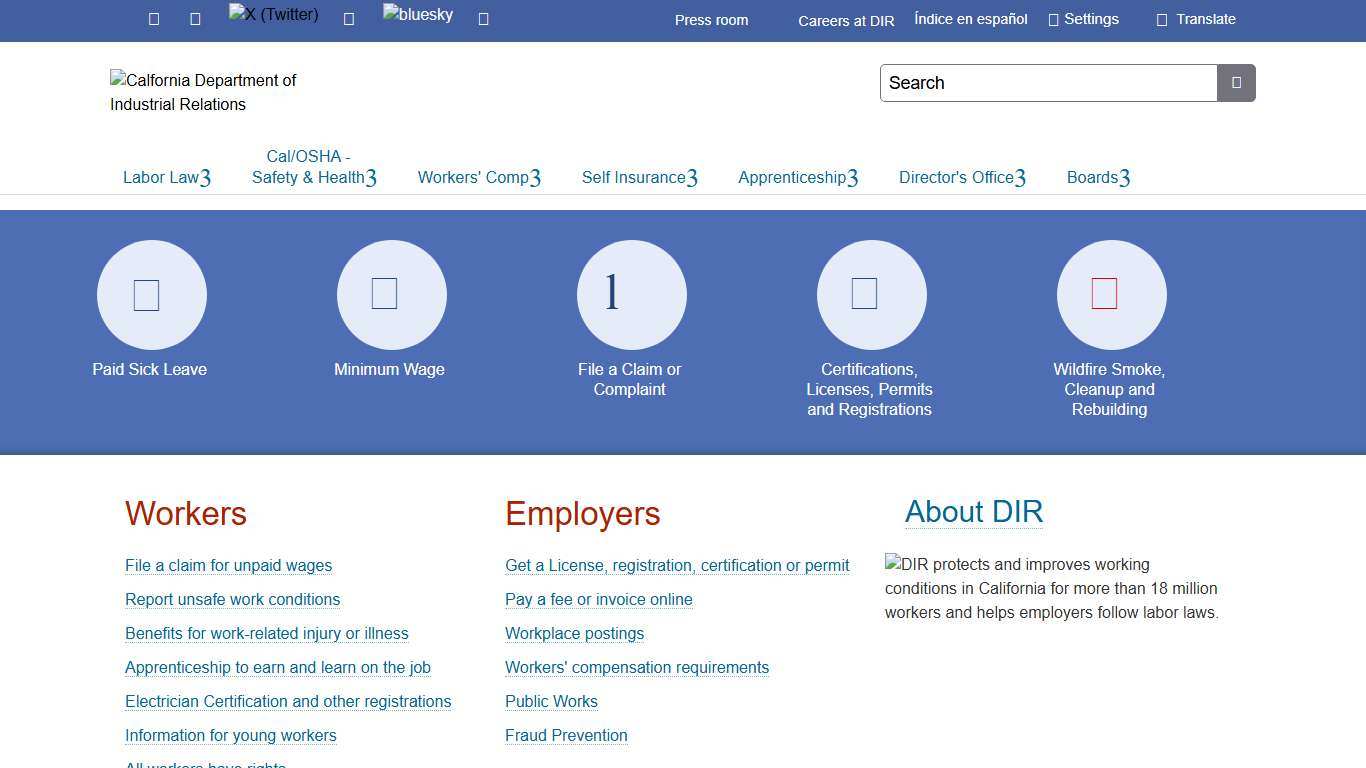1366x768 pixels.
Task: Open the Paid Sick Leave icon
Action: click(x=151, y=294)
